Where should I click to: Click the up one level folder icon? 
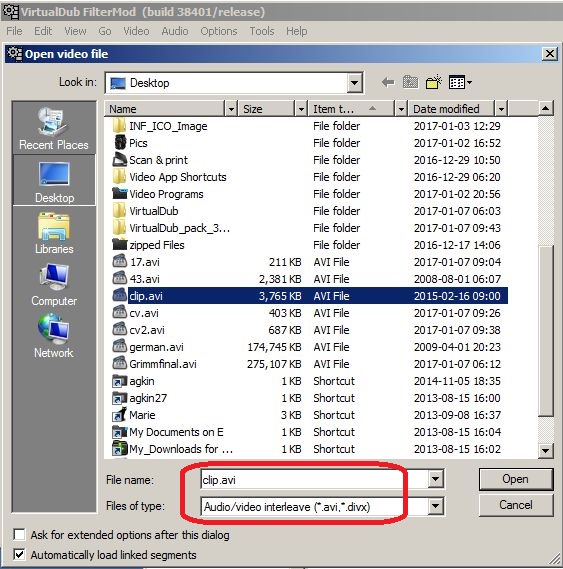(411, 82)
